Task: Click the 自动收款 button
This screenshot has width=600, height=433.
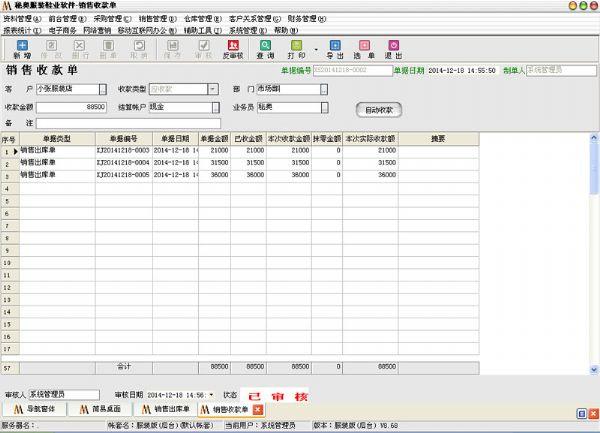Action: (379, 110)
